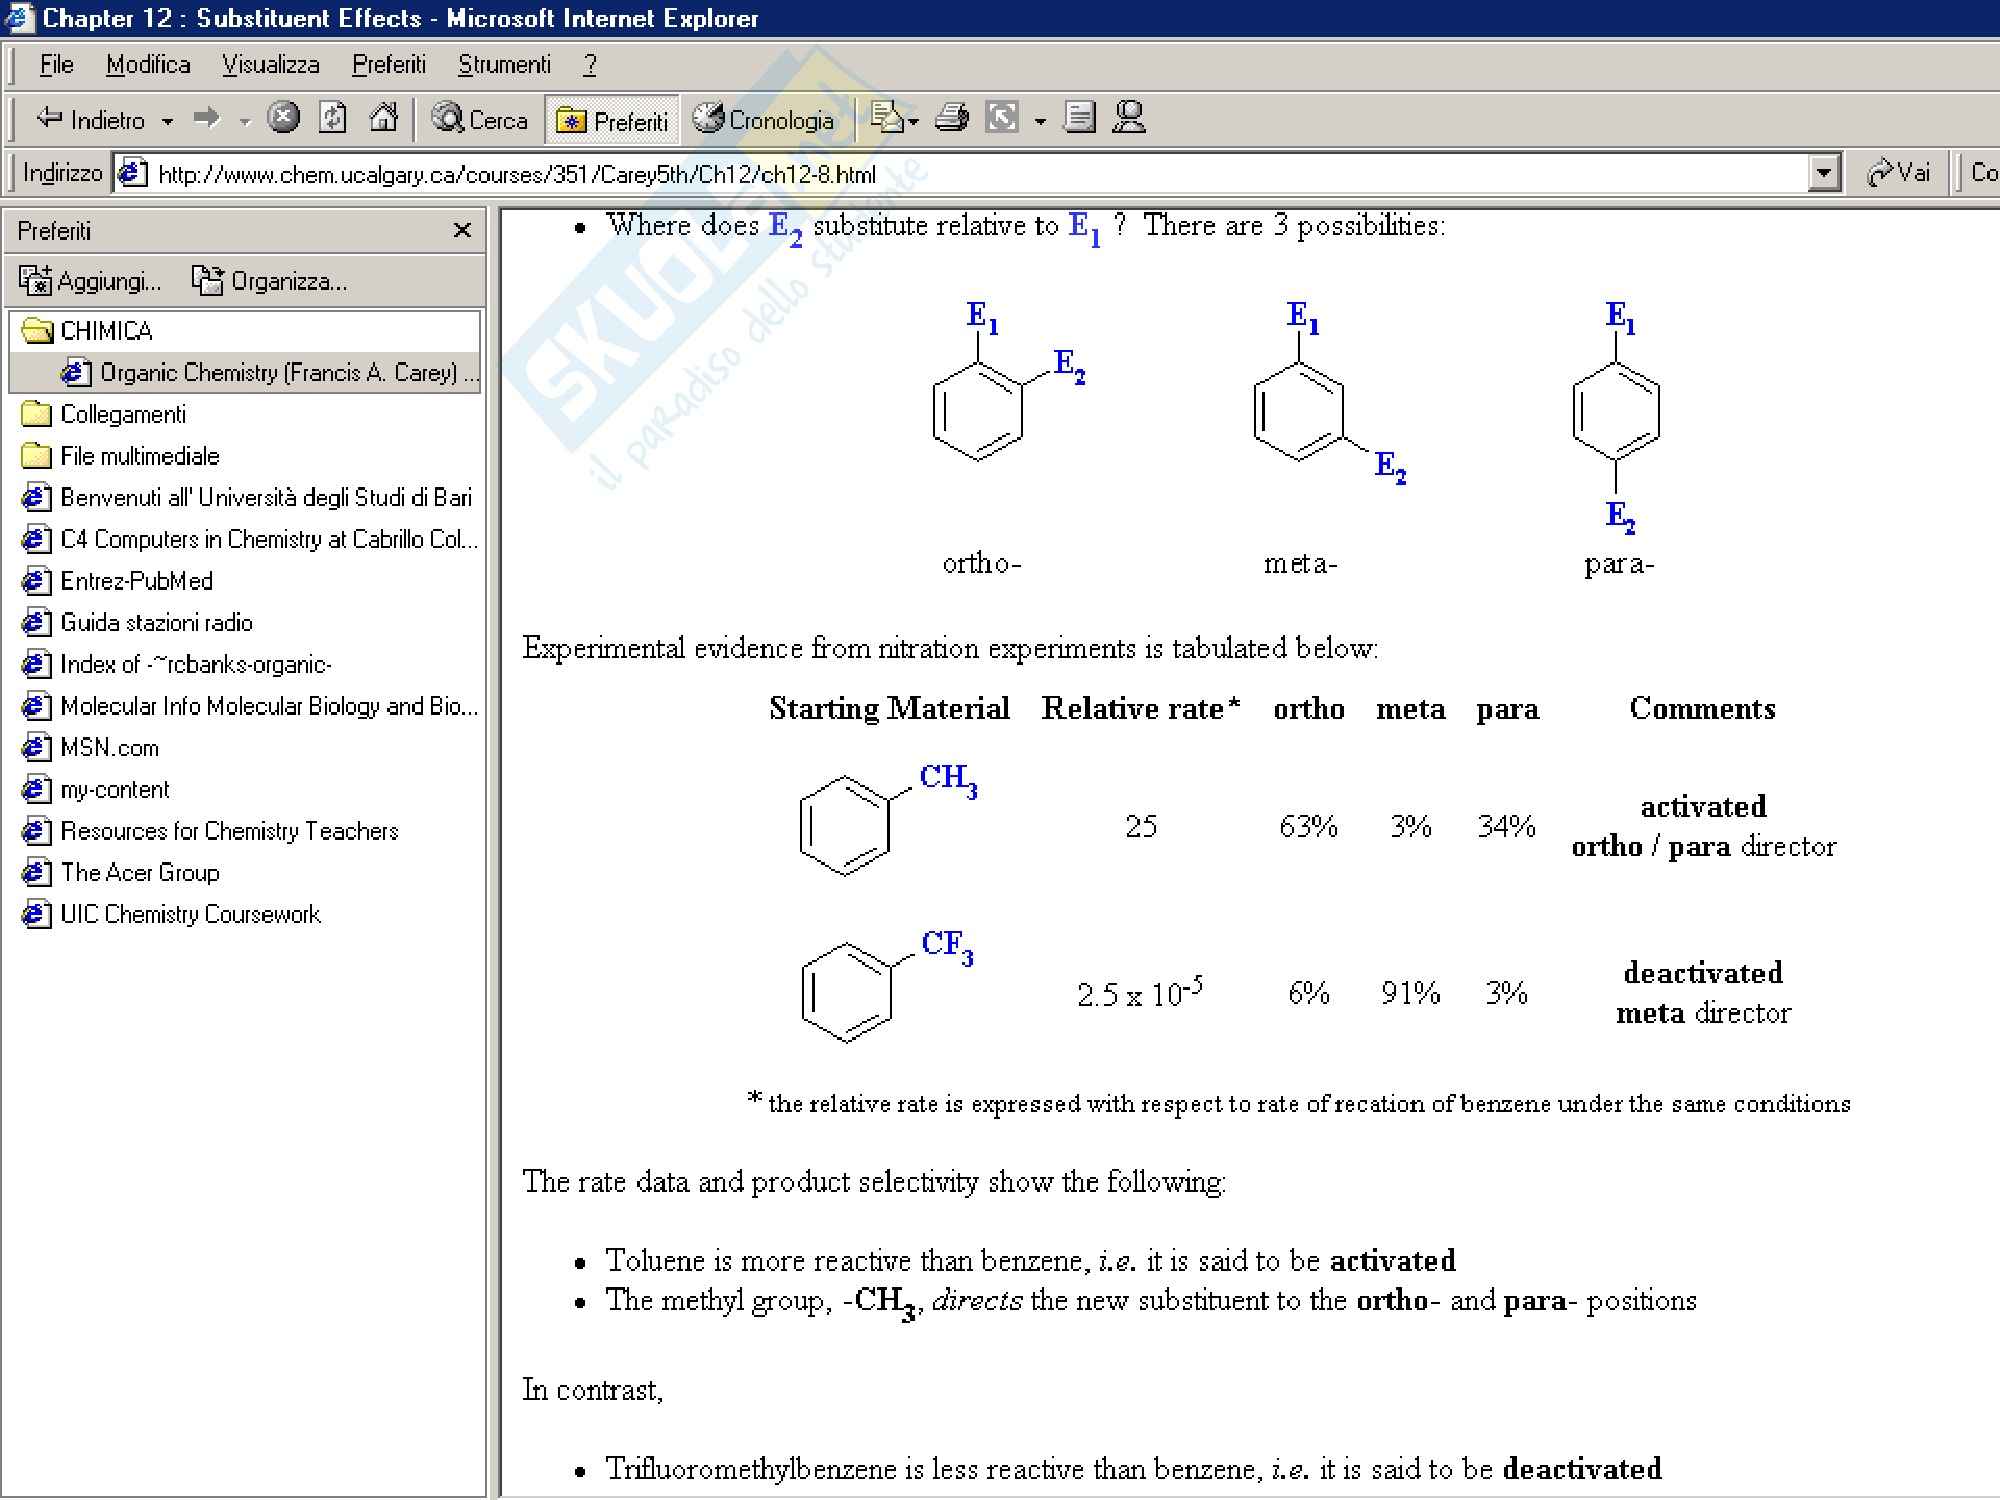This screenshot has height=1500, width=2000.
Task: Go to the Home page icon
Action: click(383, 119)
